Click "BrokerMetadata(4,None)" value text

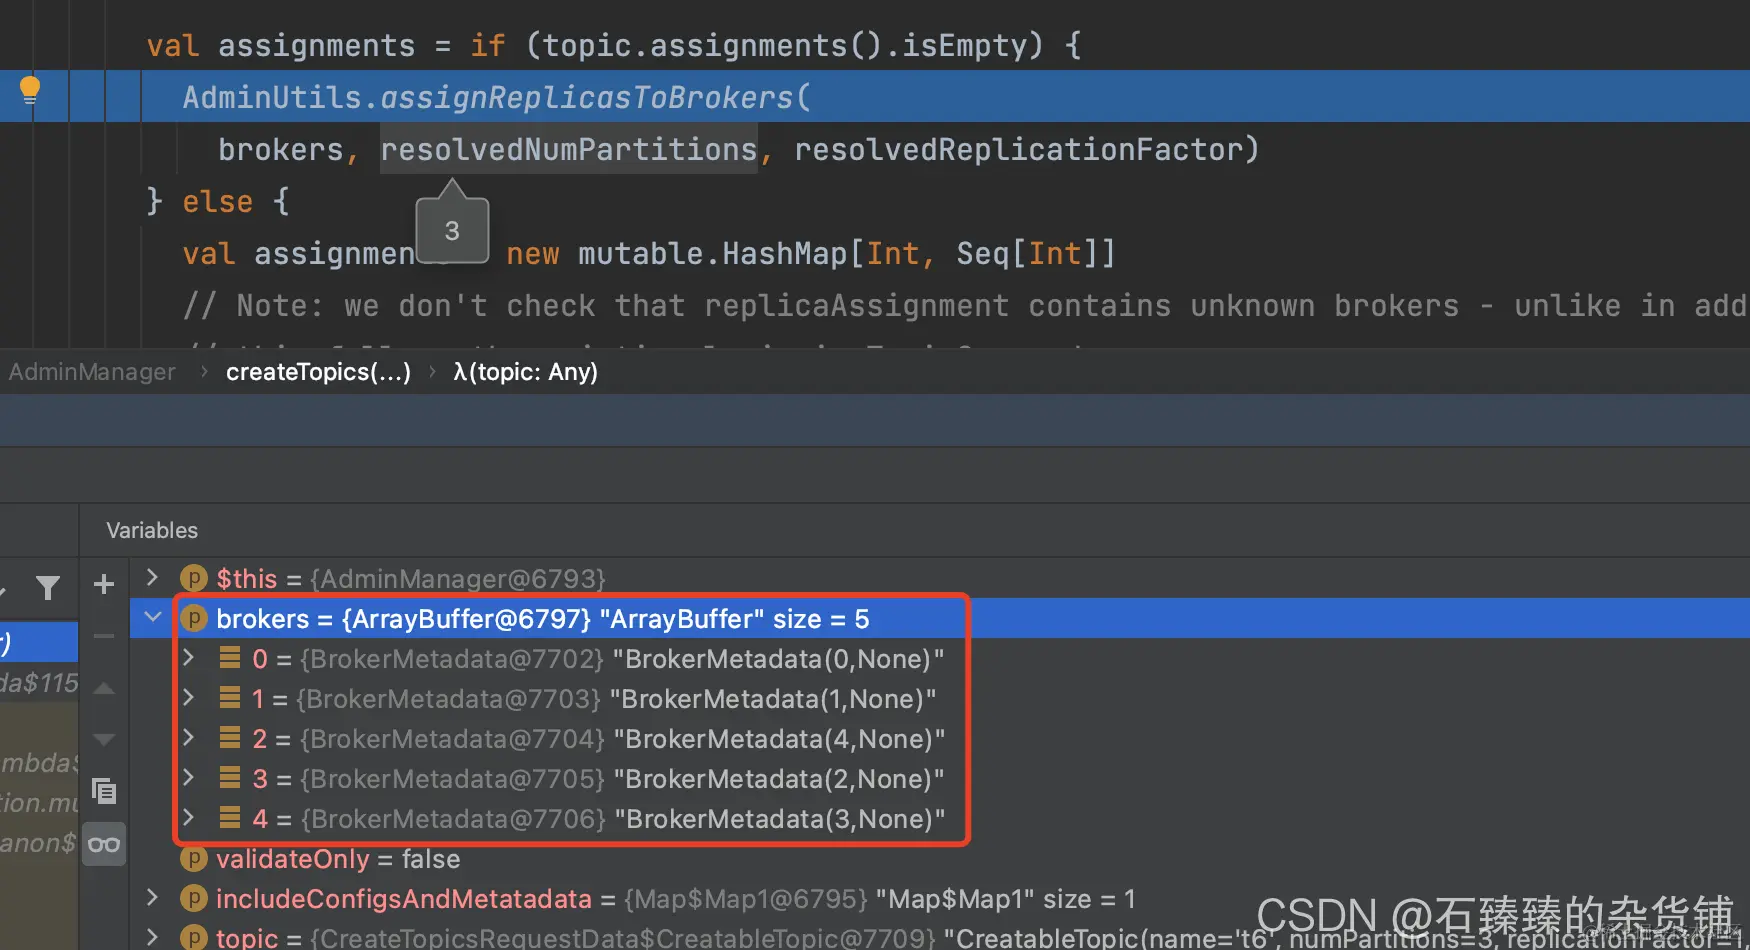click(779, 739)
